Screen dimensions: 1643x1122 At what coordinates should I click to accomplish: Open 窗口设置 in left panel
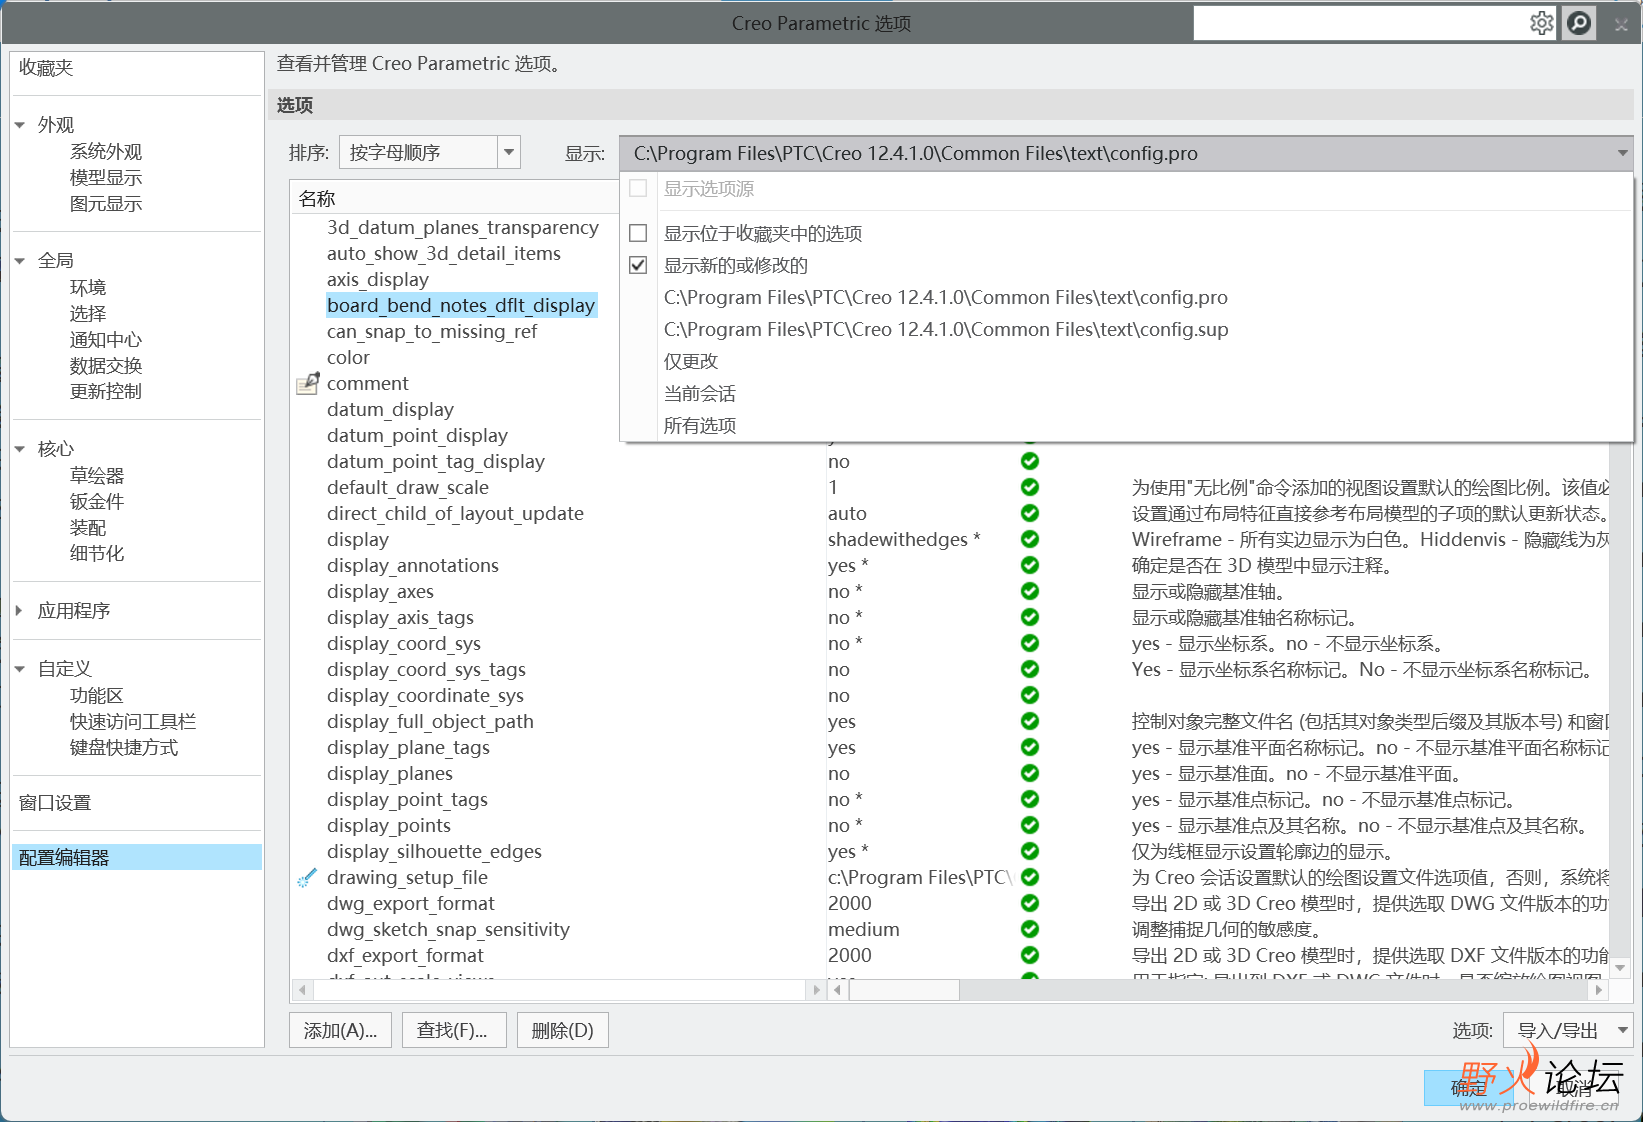pyautogui.click(x=55, y=802)
